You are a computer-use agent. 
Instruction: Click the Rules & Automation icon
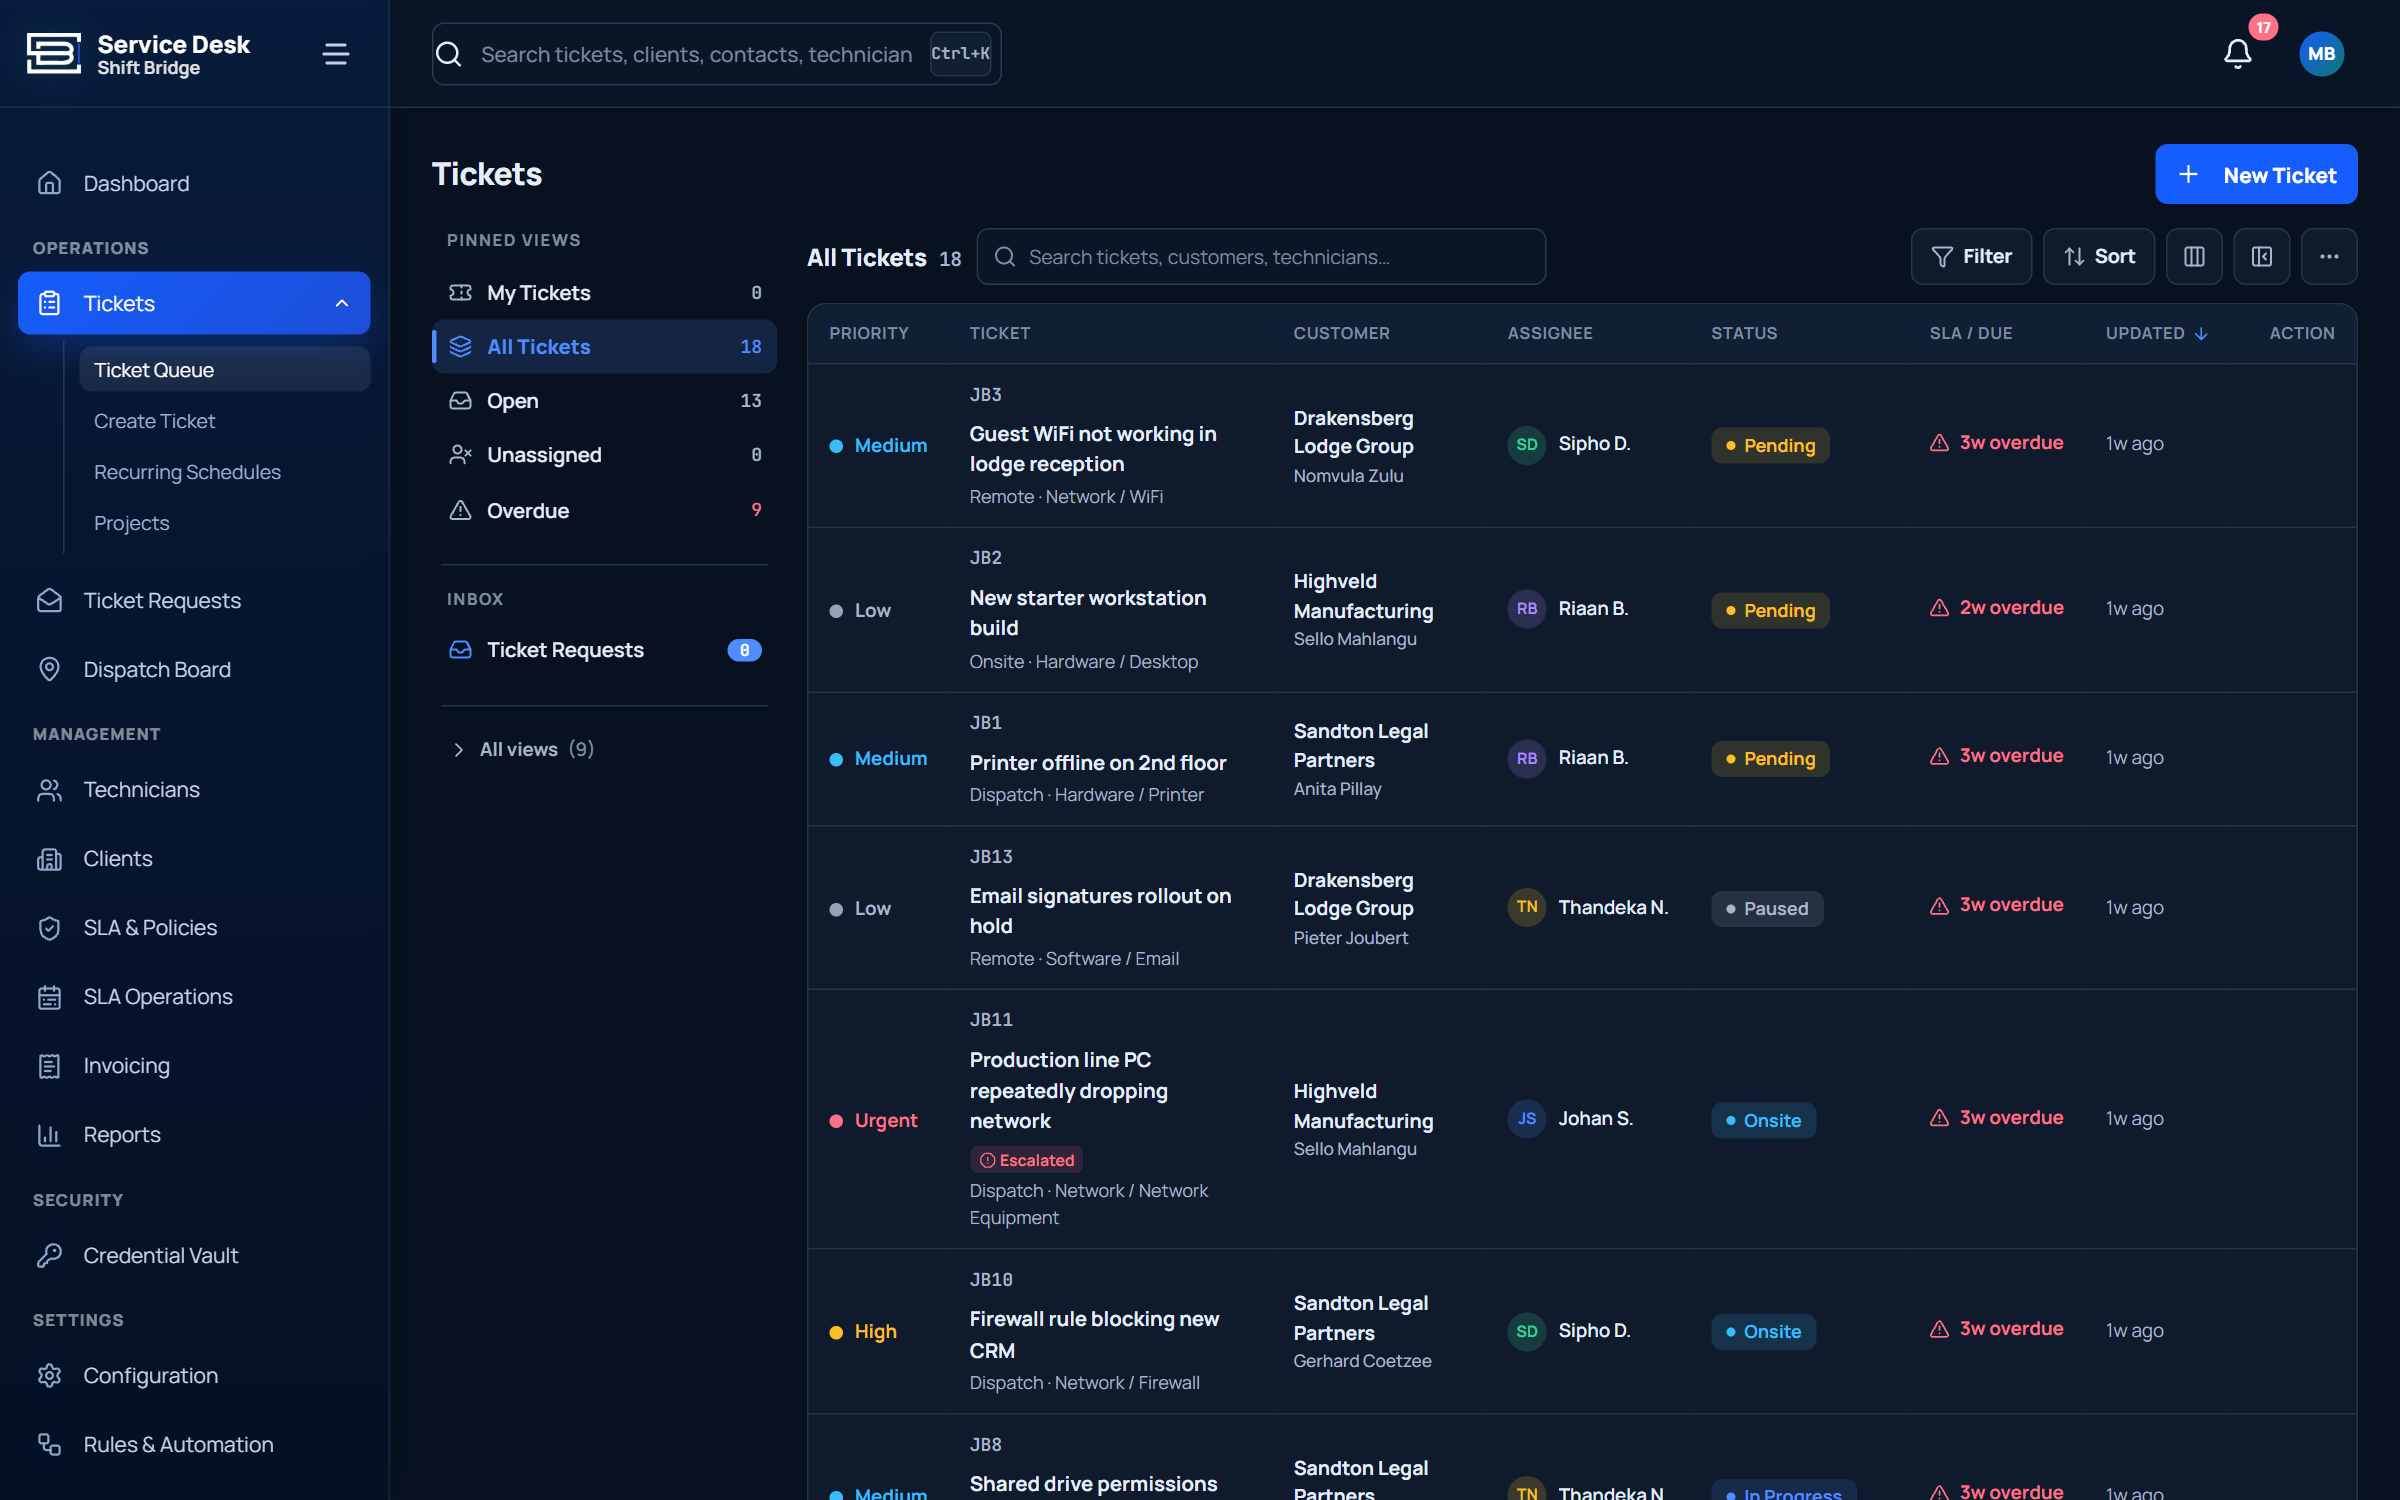click(49, 1445)
